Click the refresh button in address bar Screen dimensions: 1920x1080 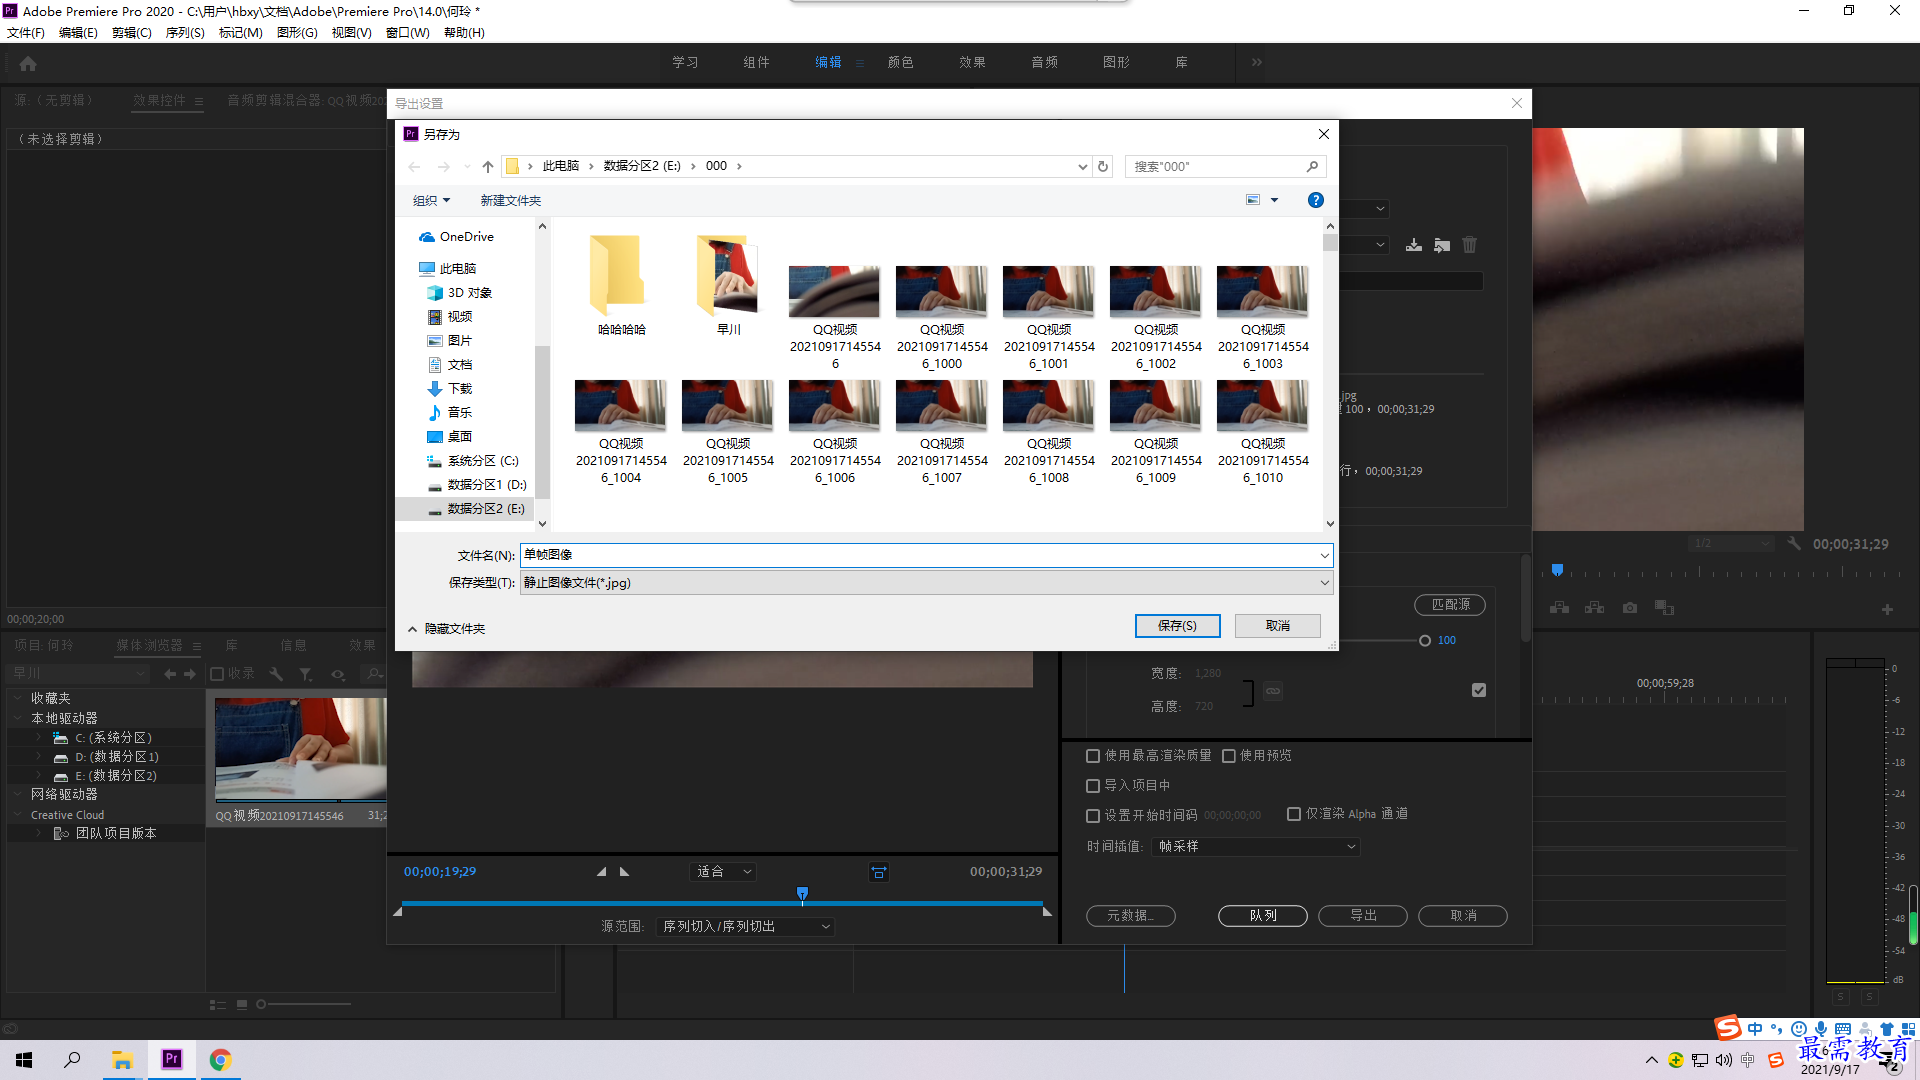1103,166
